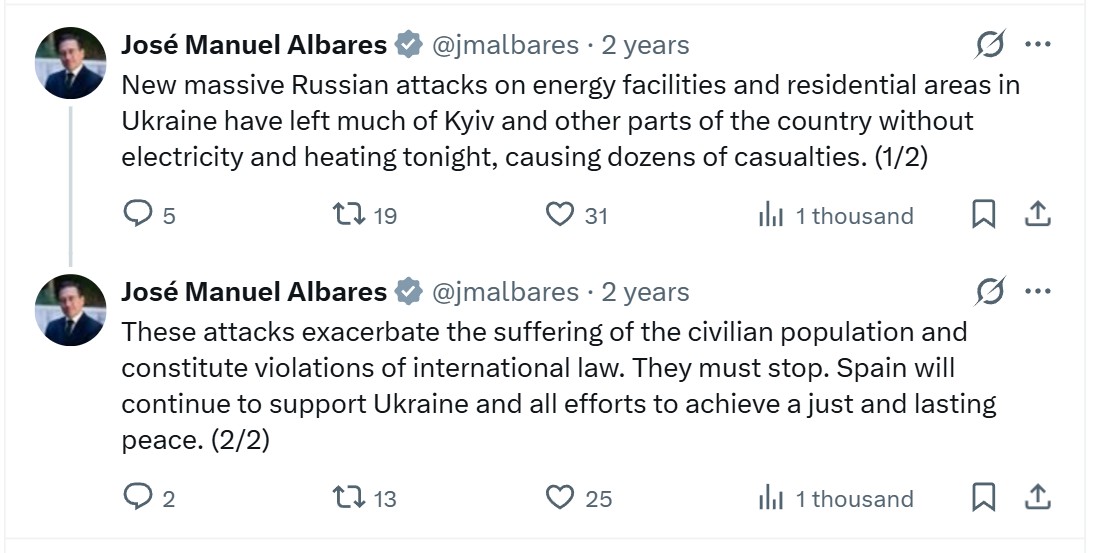This screenshot has width=1099, height=553.
Task: Open the second tweet's '2 years' timestamp
Action: (646, 292)
